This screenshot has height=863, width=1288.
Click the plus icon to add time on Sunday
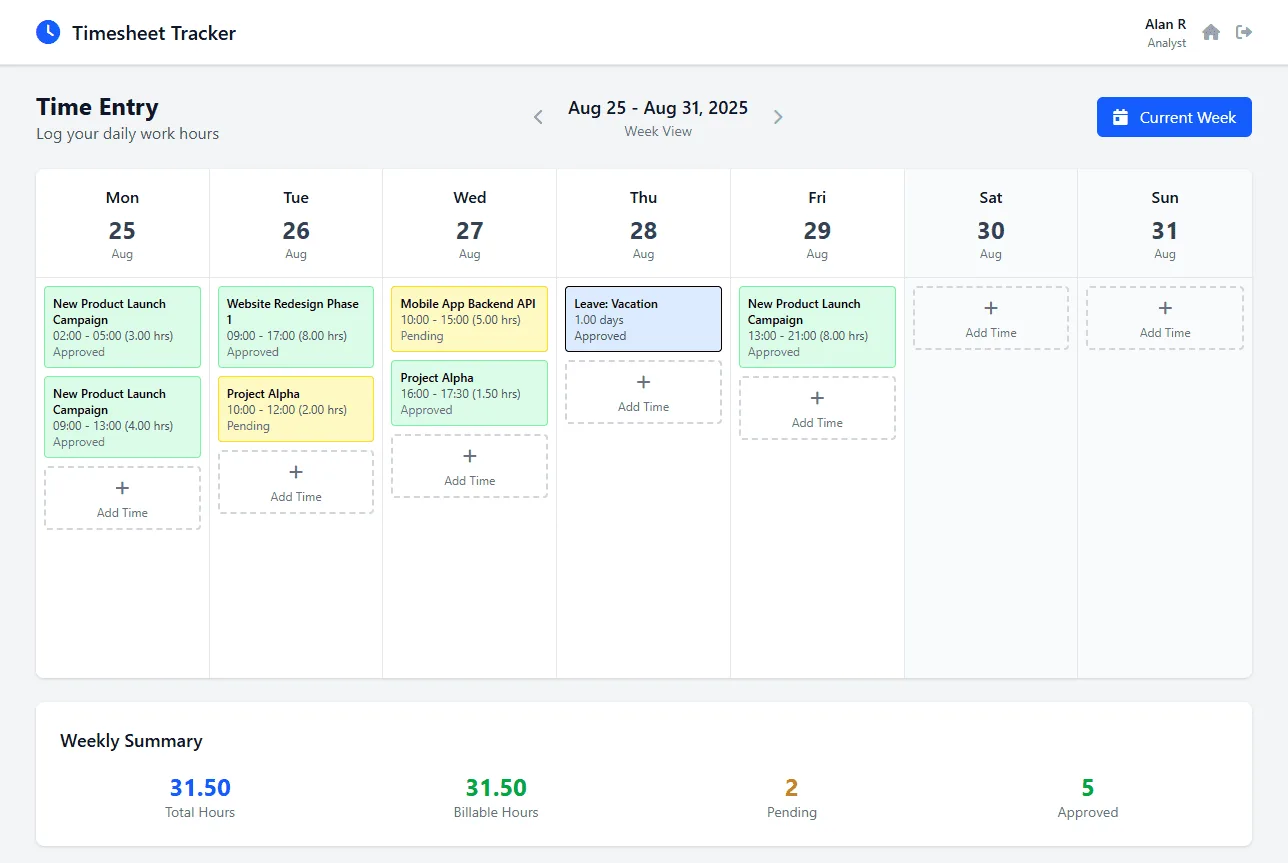point(1164,309)
